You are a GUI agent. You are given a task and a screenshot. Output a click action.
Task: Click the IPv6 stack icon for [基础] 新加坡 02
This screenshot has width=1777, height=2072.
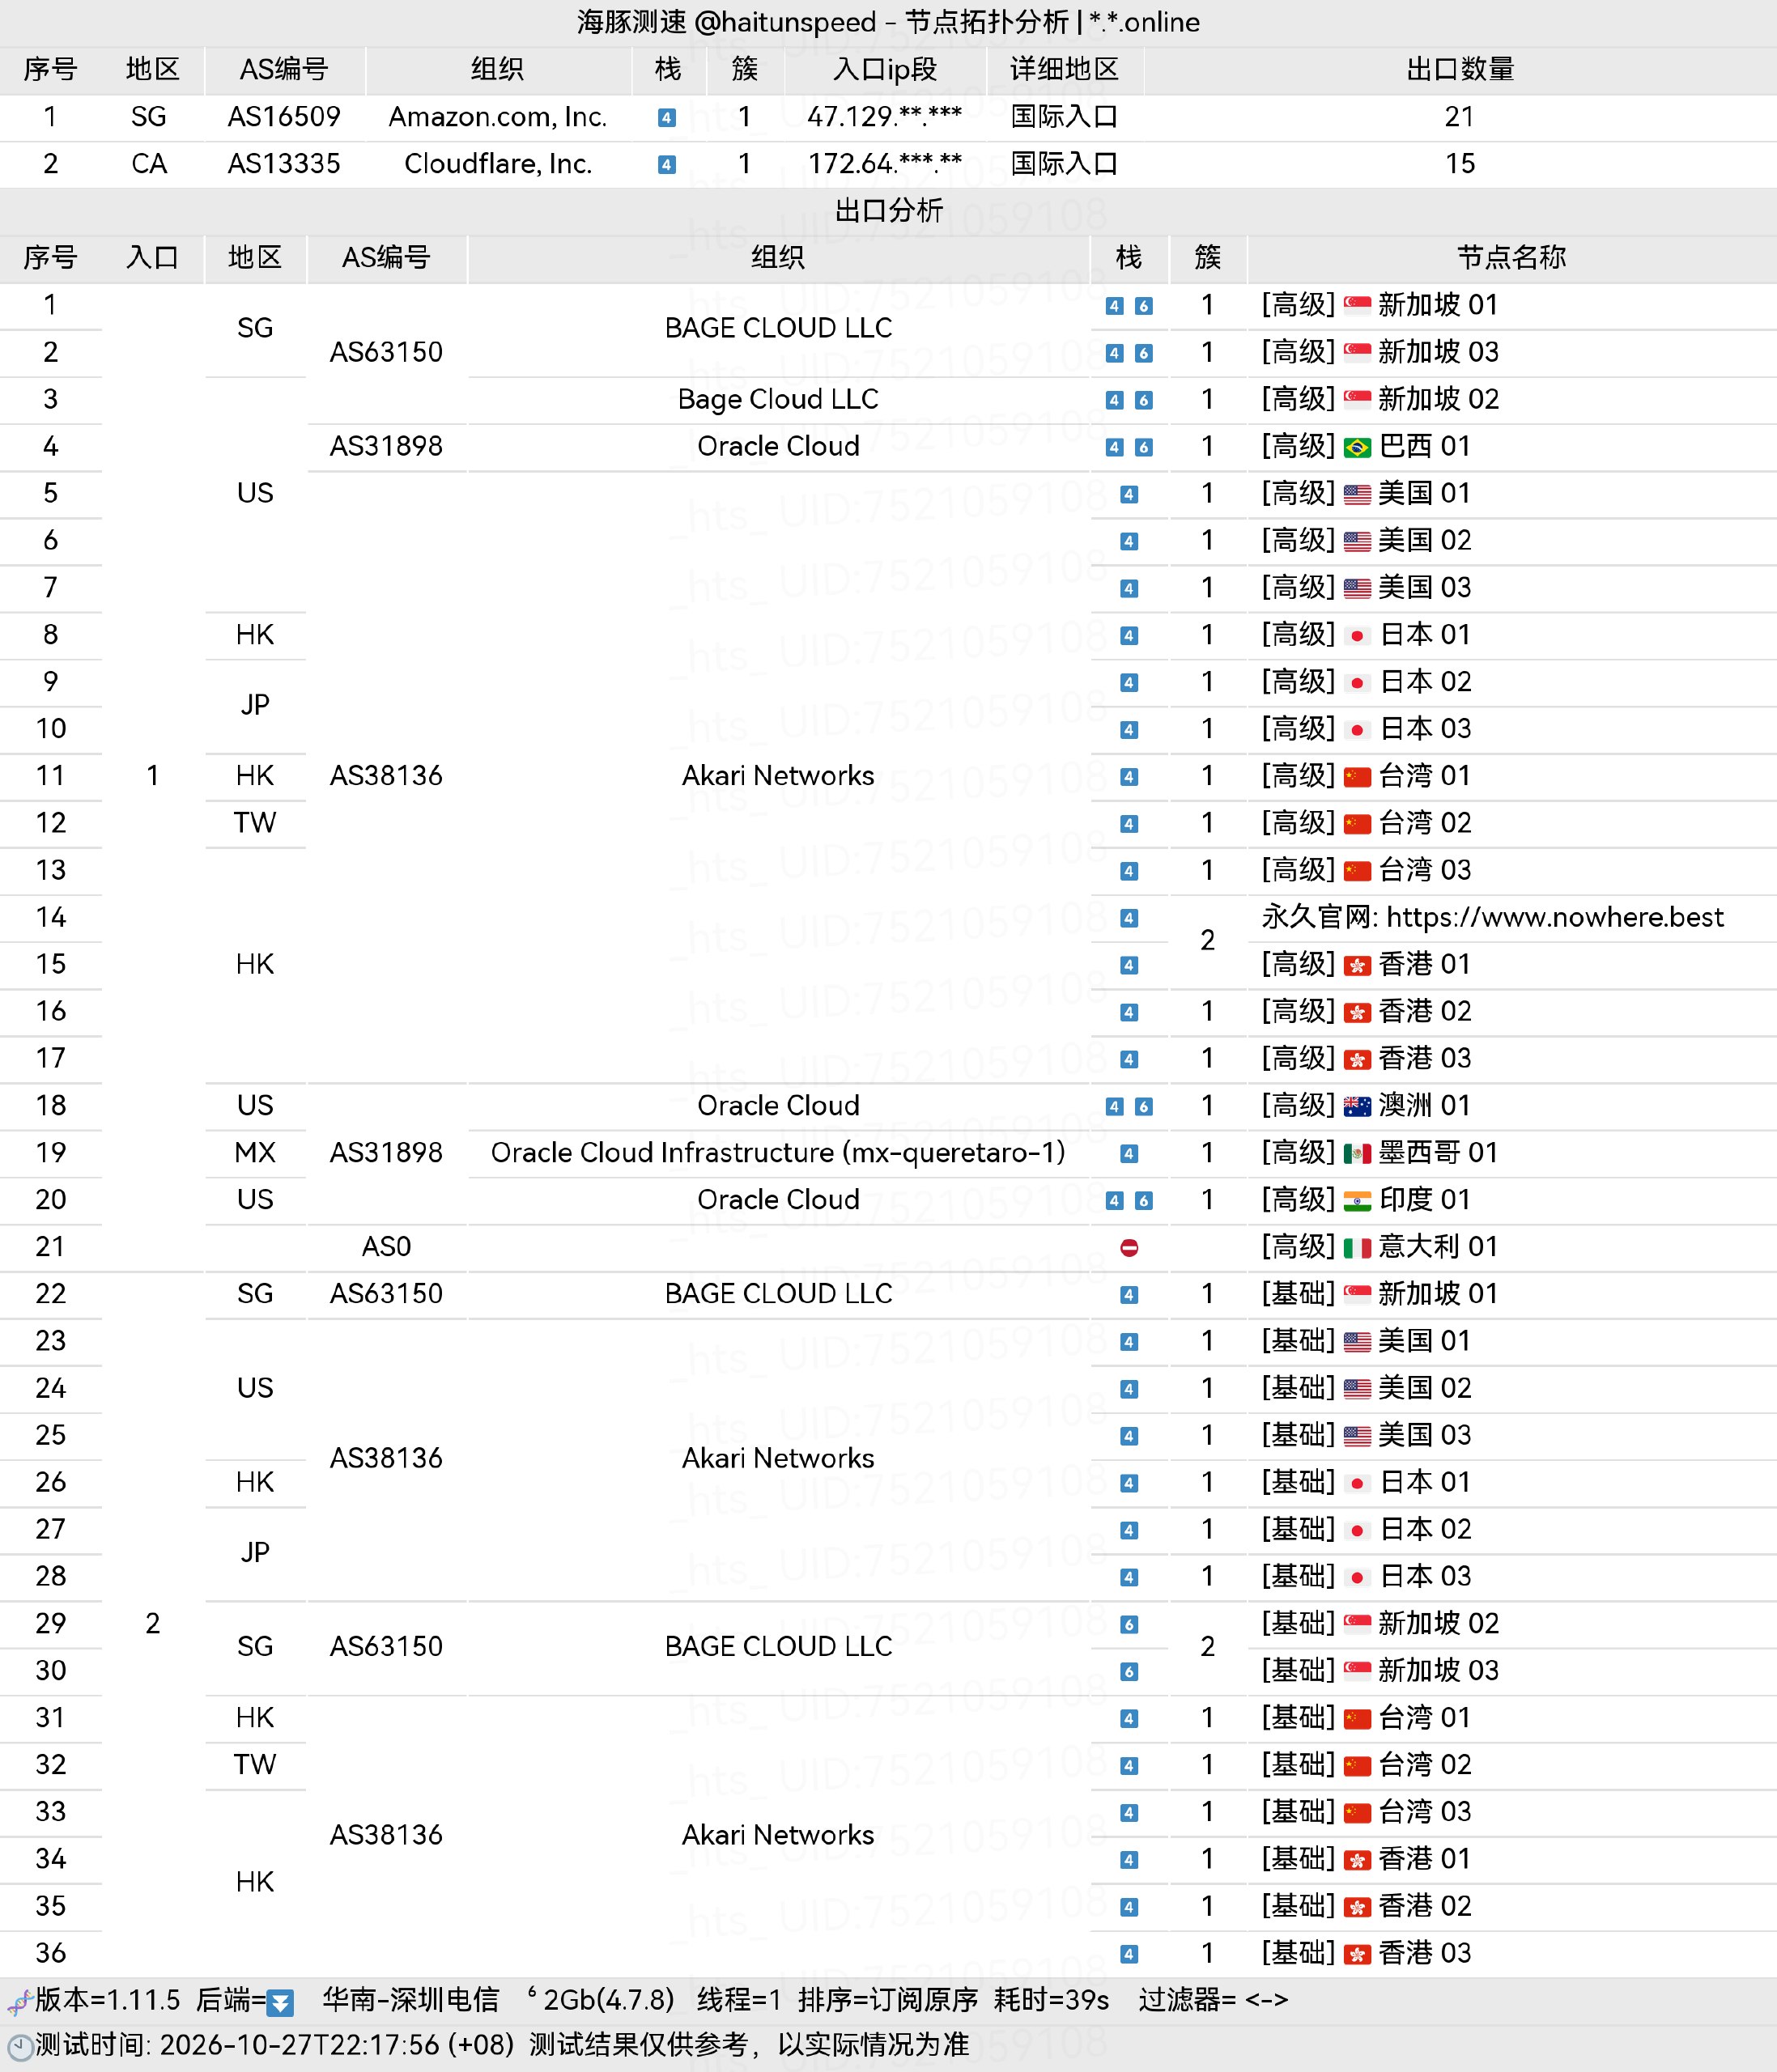1129,1625
